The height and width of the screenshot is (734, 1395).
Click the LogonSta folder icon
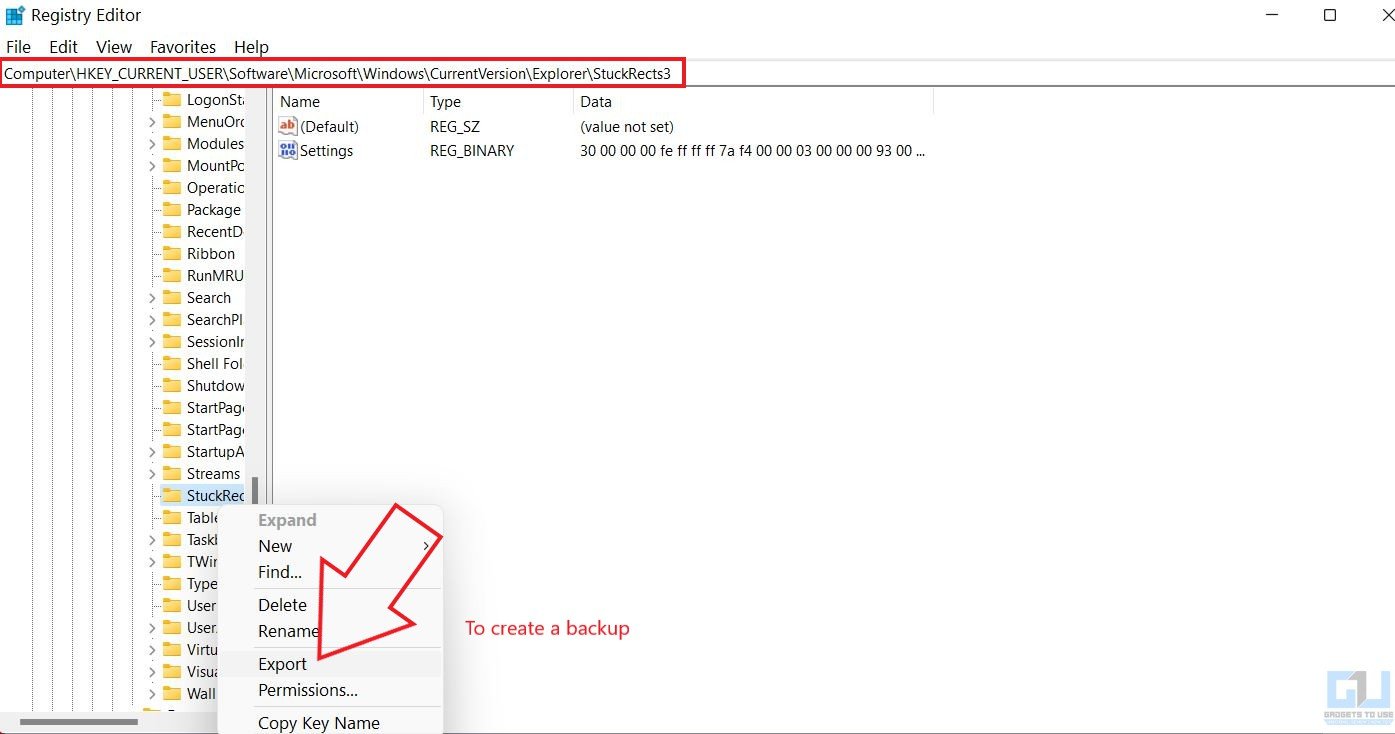[x=172, y=100]
